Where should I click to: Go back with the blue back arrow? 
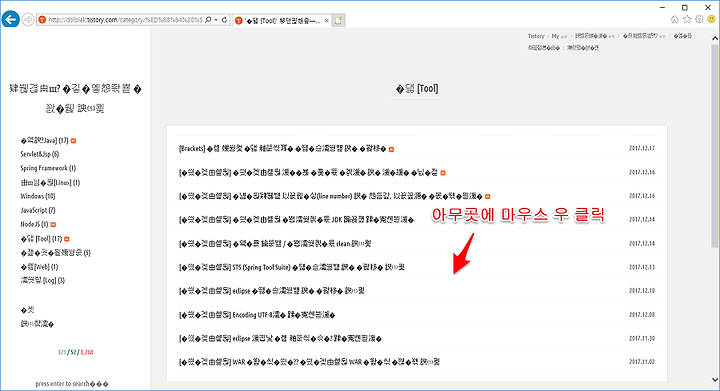click(11, 19)
